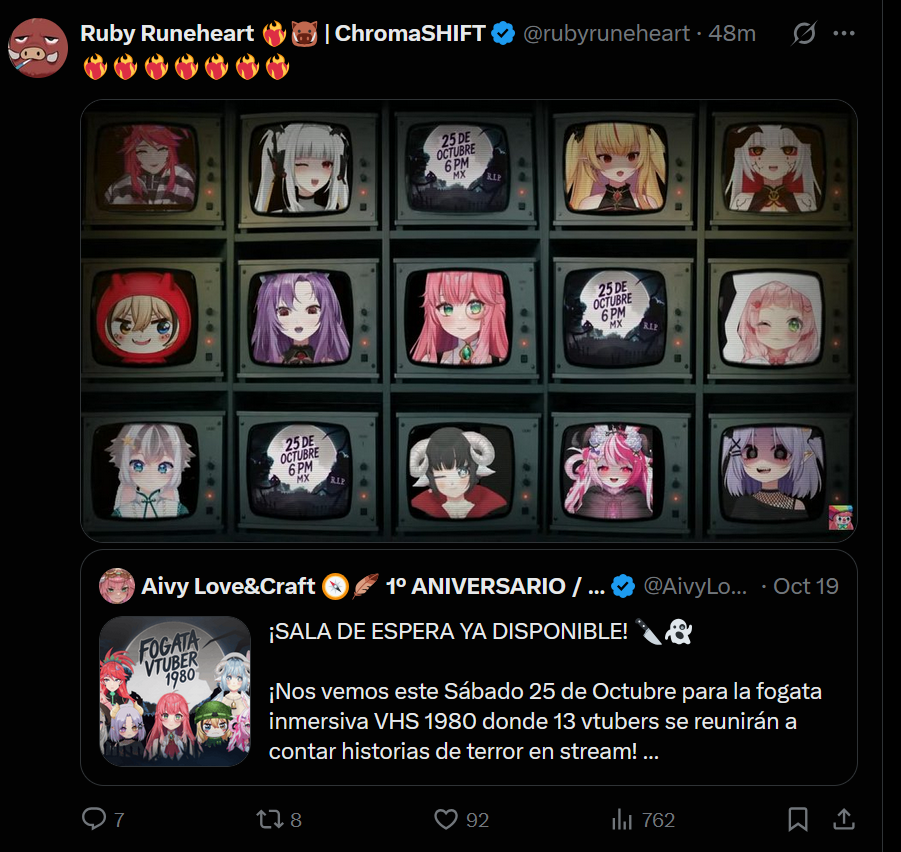Open Ruby Runeheart's verified blue badge

point(503,33)
